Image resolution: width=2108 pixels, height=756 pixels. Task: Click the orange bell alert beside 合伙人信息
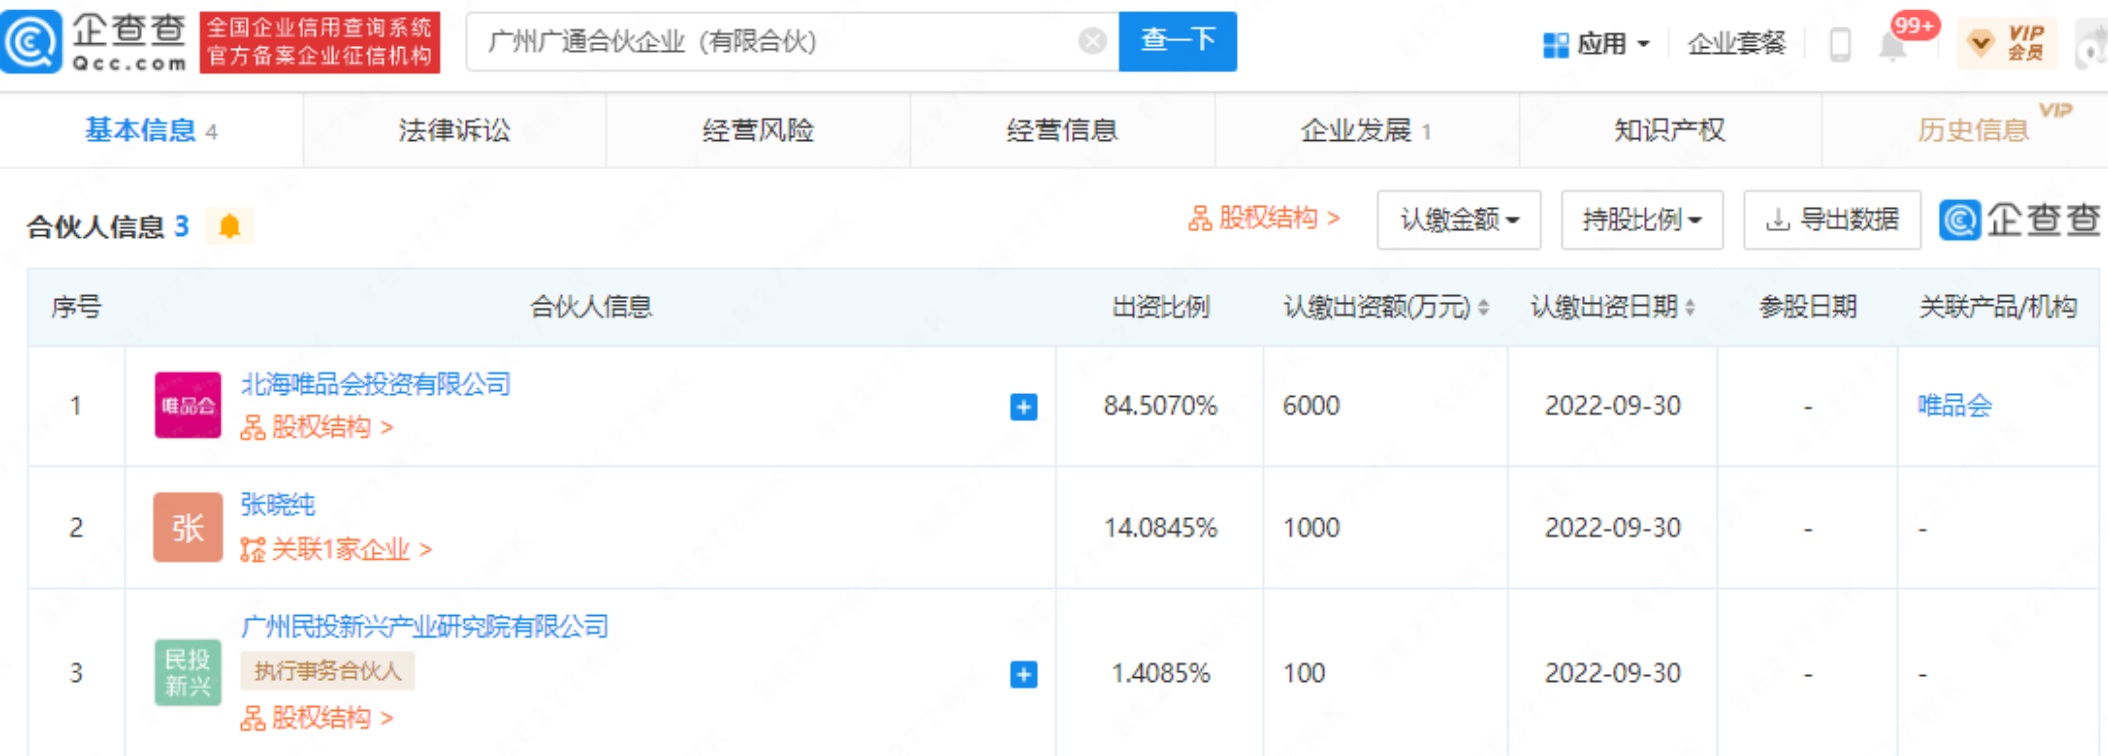[229, 227]
